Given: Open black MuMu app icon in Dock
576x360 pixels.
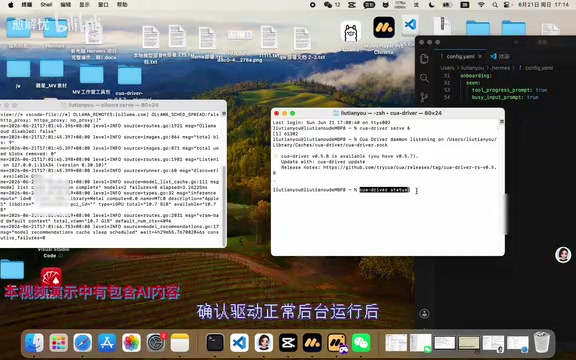Looking at the screenshot, I should (x=312, y=343).
